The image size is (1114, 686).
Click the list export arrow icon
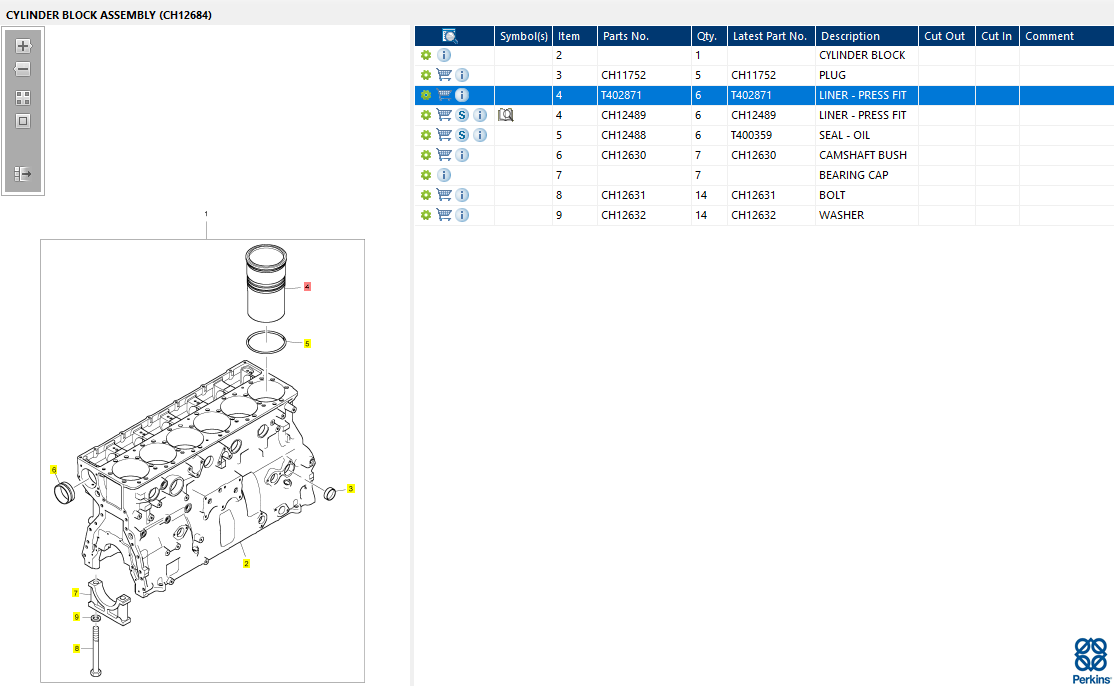click(23, 174)
